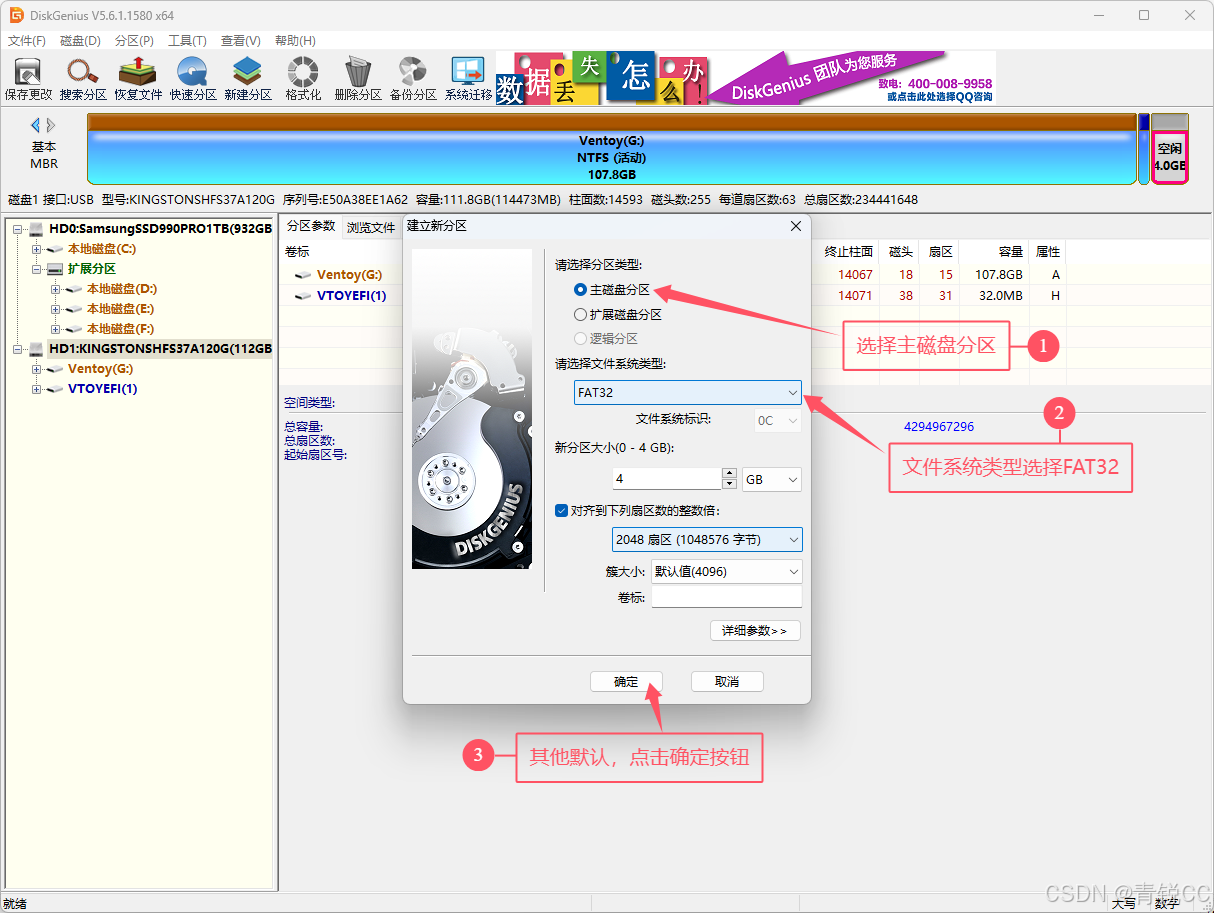The height and width of the screenshot is (913, 1214).
Task: Open the 工具(T) menu
Action: click(187, 41)
